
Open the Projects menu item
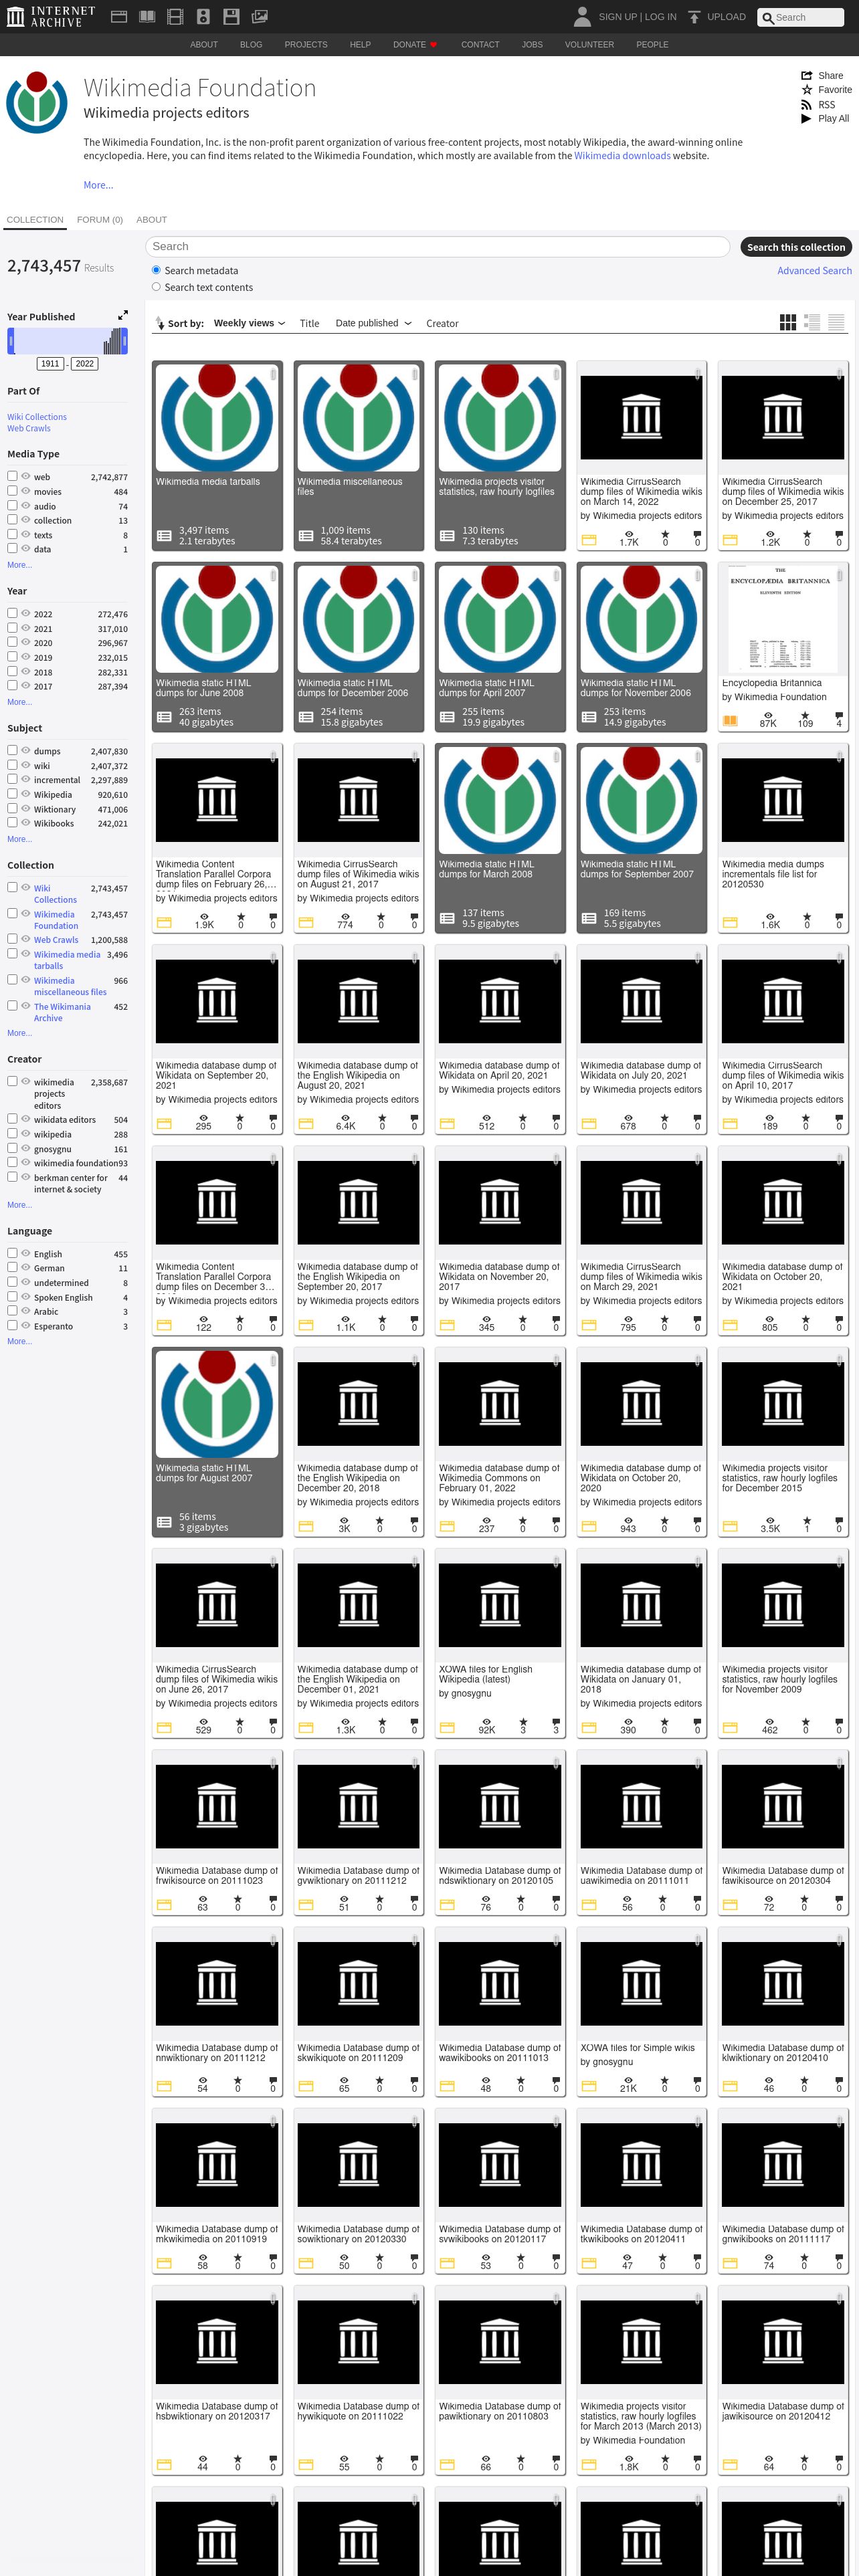tap(306, 44)
